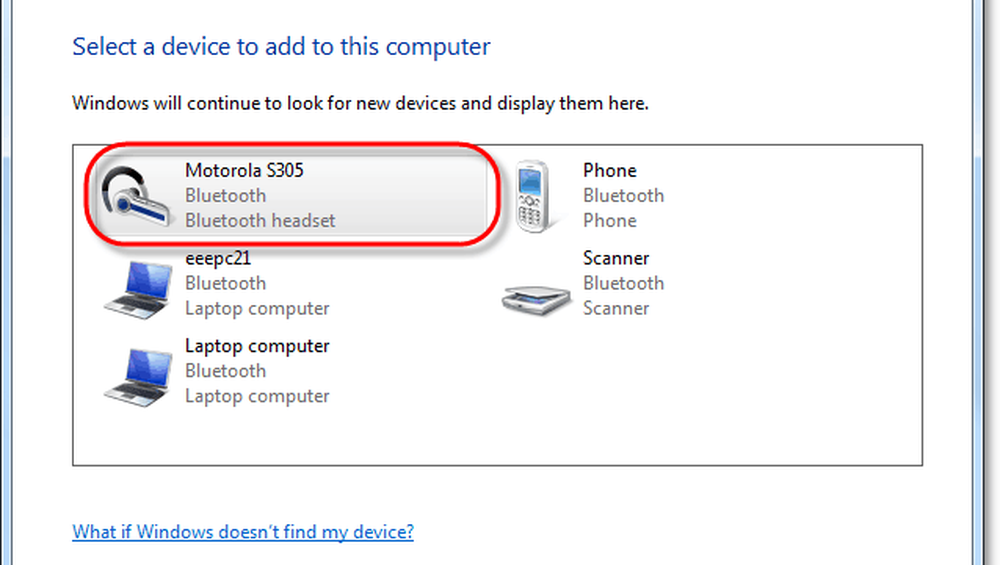Screen dimensions: 1000x565
Task: Click empty space in the device list box
Action: click(650, 410)
